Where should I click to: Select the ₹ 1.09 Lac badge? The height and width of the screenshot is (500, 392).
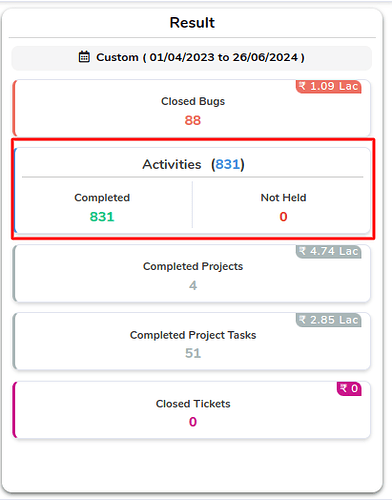pos(329,86)
